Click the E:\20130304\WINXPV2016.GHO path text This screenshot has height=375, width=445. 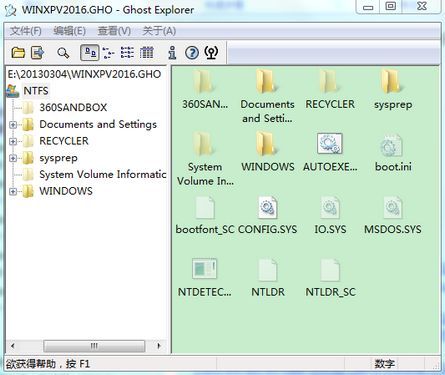point(84,74)
